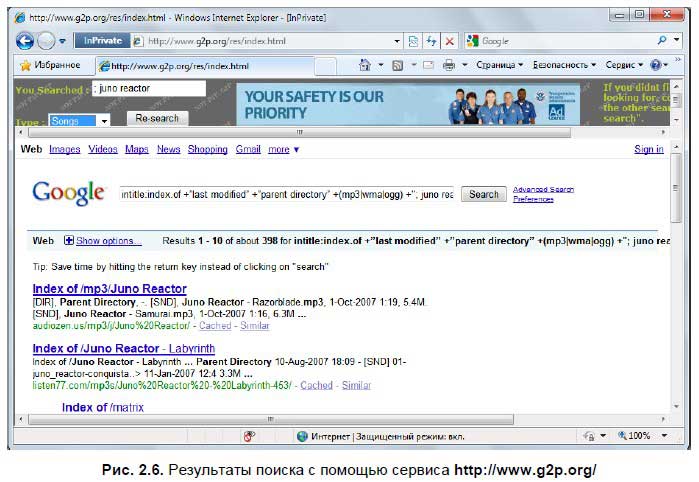Image resolution: width=699 pixels, height=482 pixels.
Task: Click the Read Mail envelope icon
Action: pos(428,65)
